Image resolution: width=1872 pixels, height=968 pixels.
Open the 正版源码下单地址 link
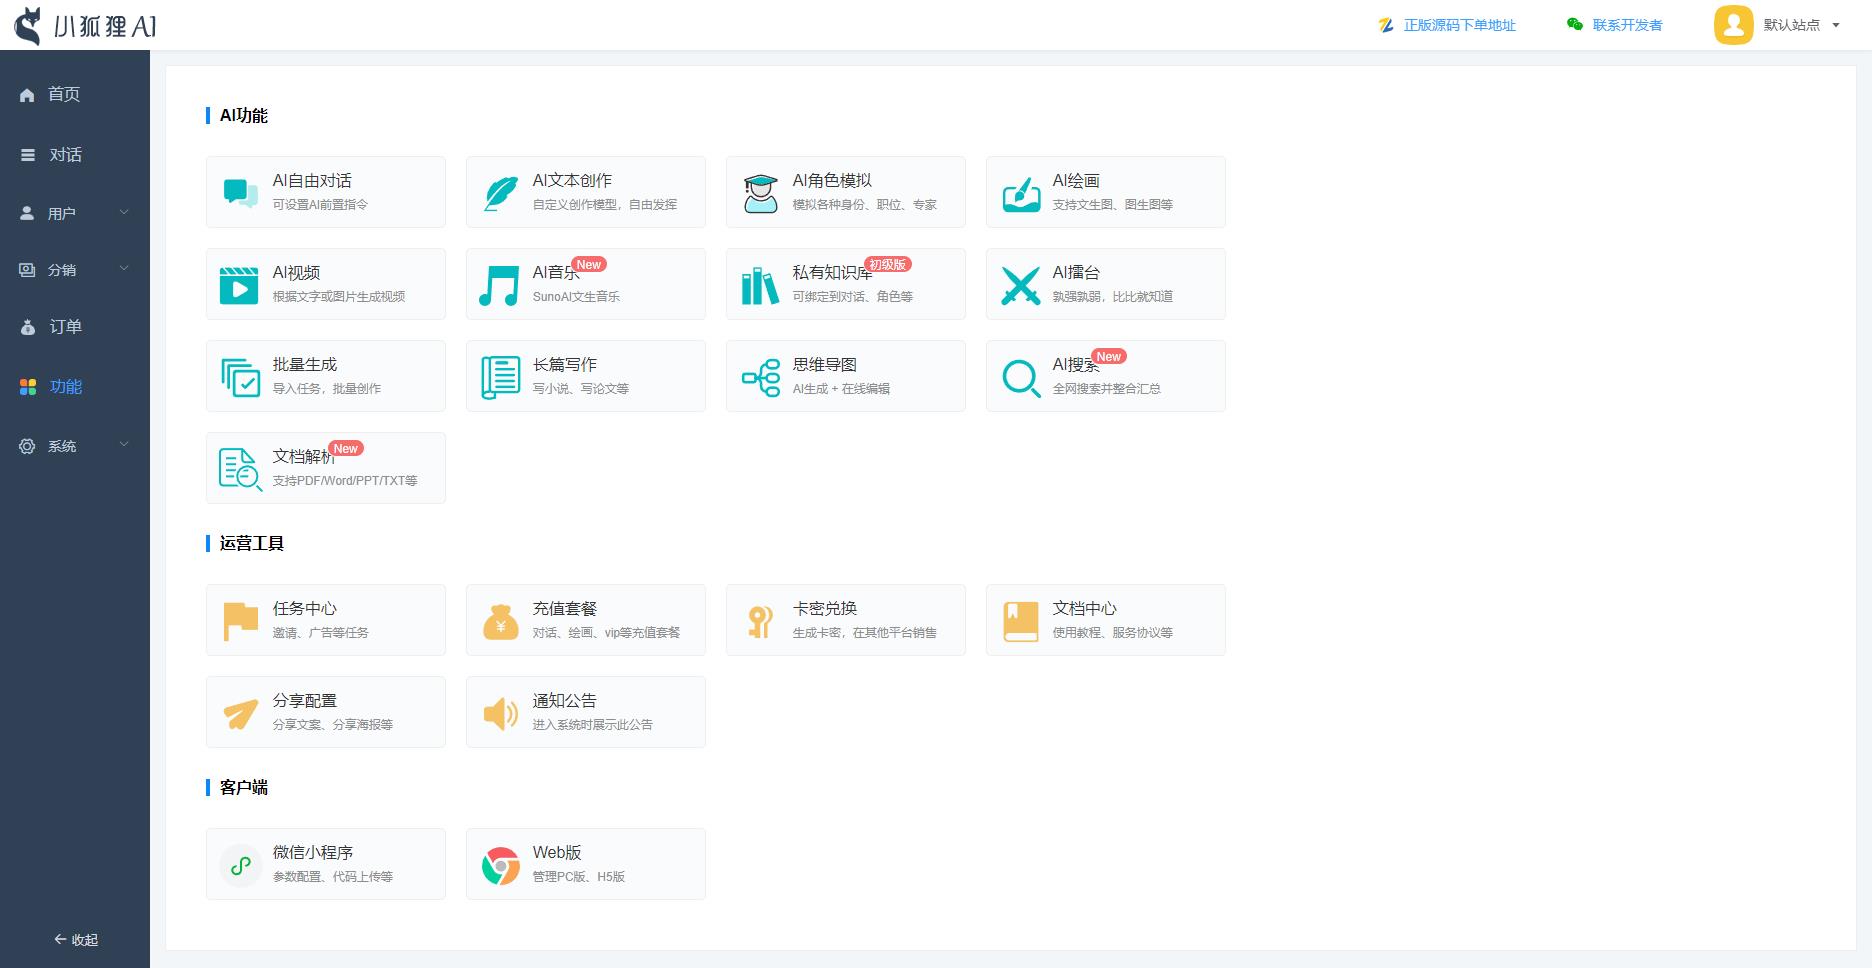click(x=1458, y=25)
